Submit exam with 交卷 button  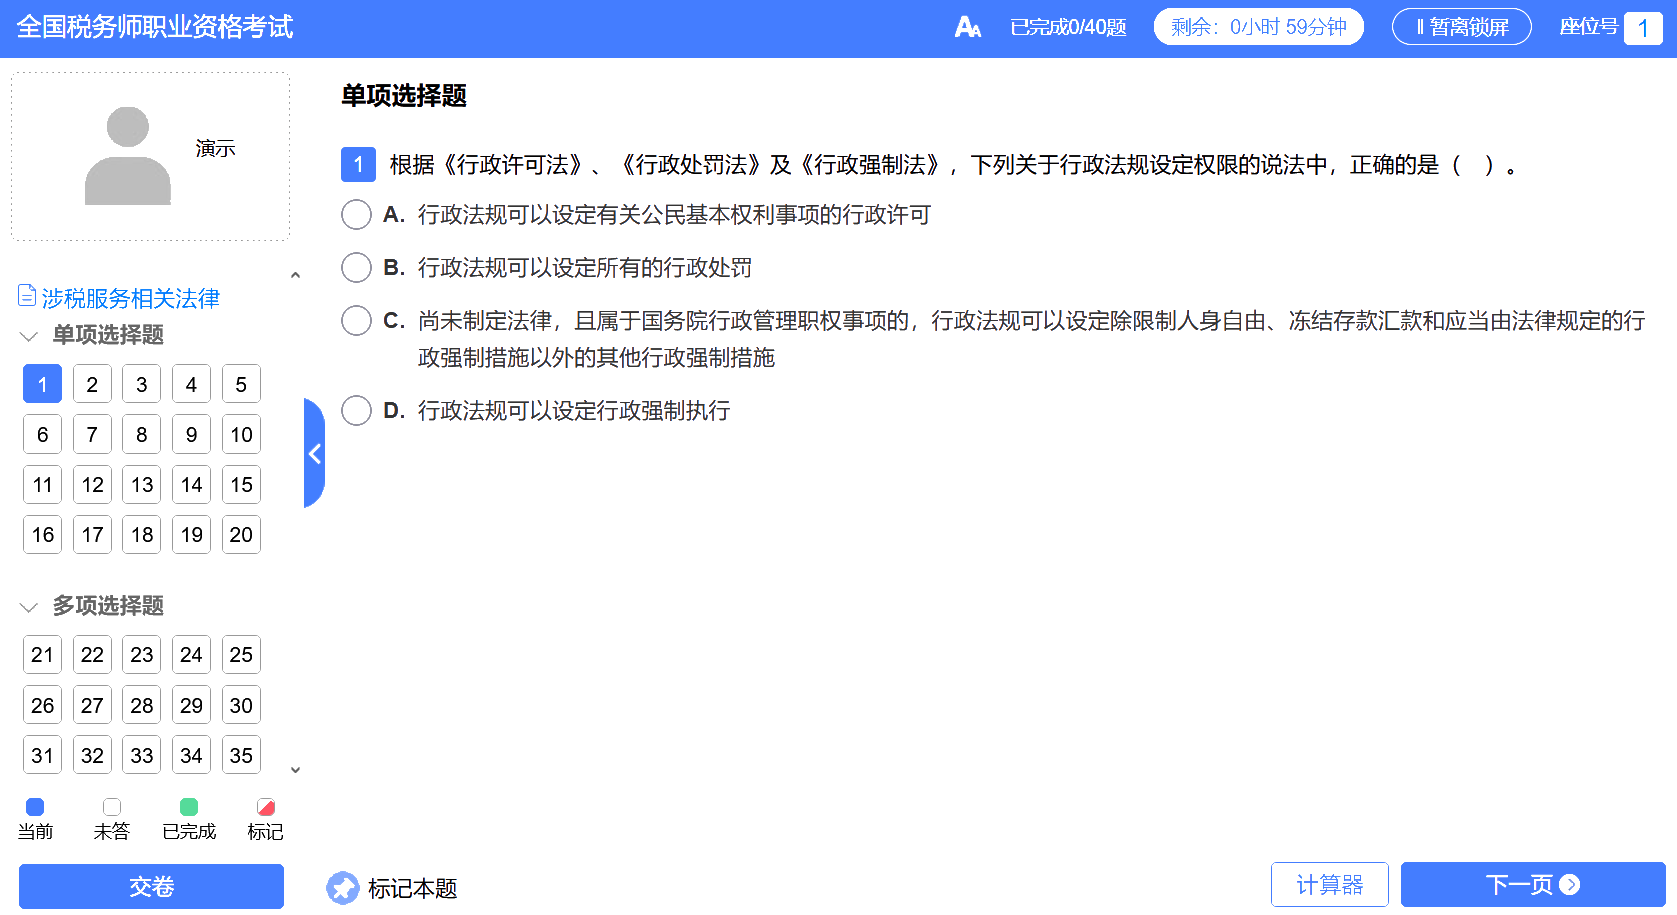pos(151,886)
